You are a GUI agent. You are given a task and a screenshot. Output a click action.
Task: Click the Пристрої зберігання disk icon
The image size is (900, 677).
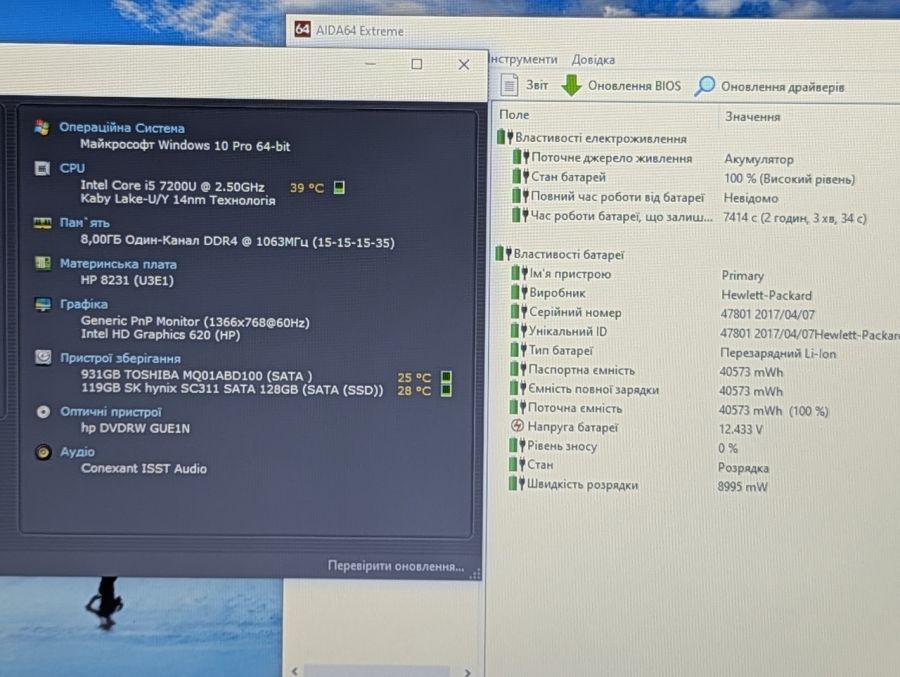point(43,357)
